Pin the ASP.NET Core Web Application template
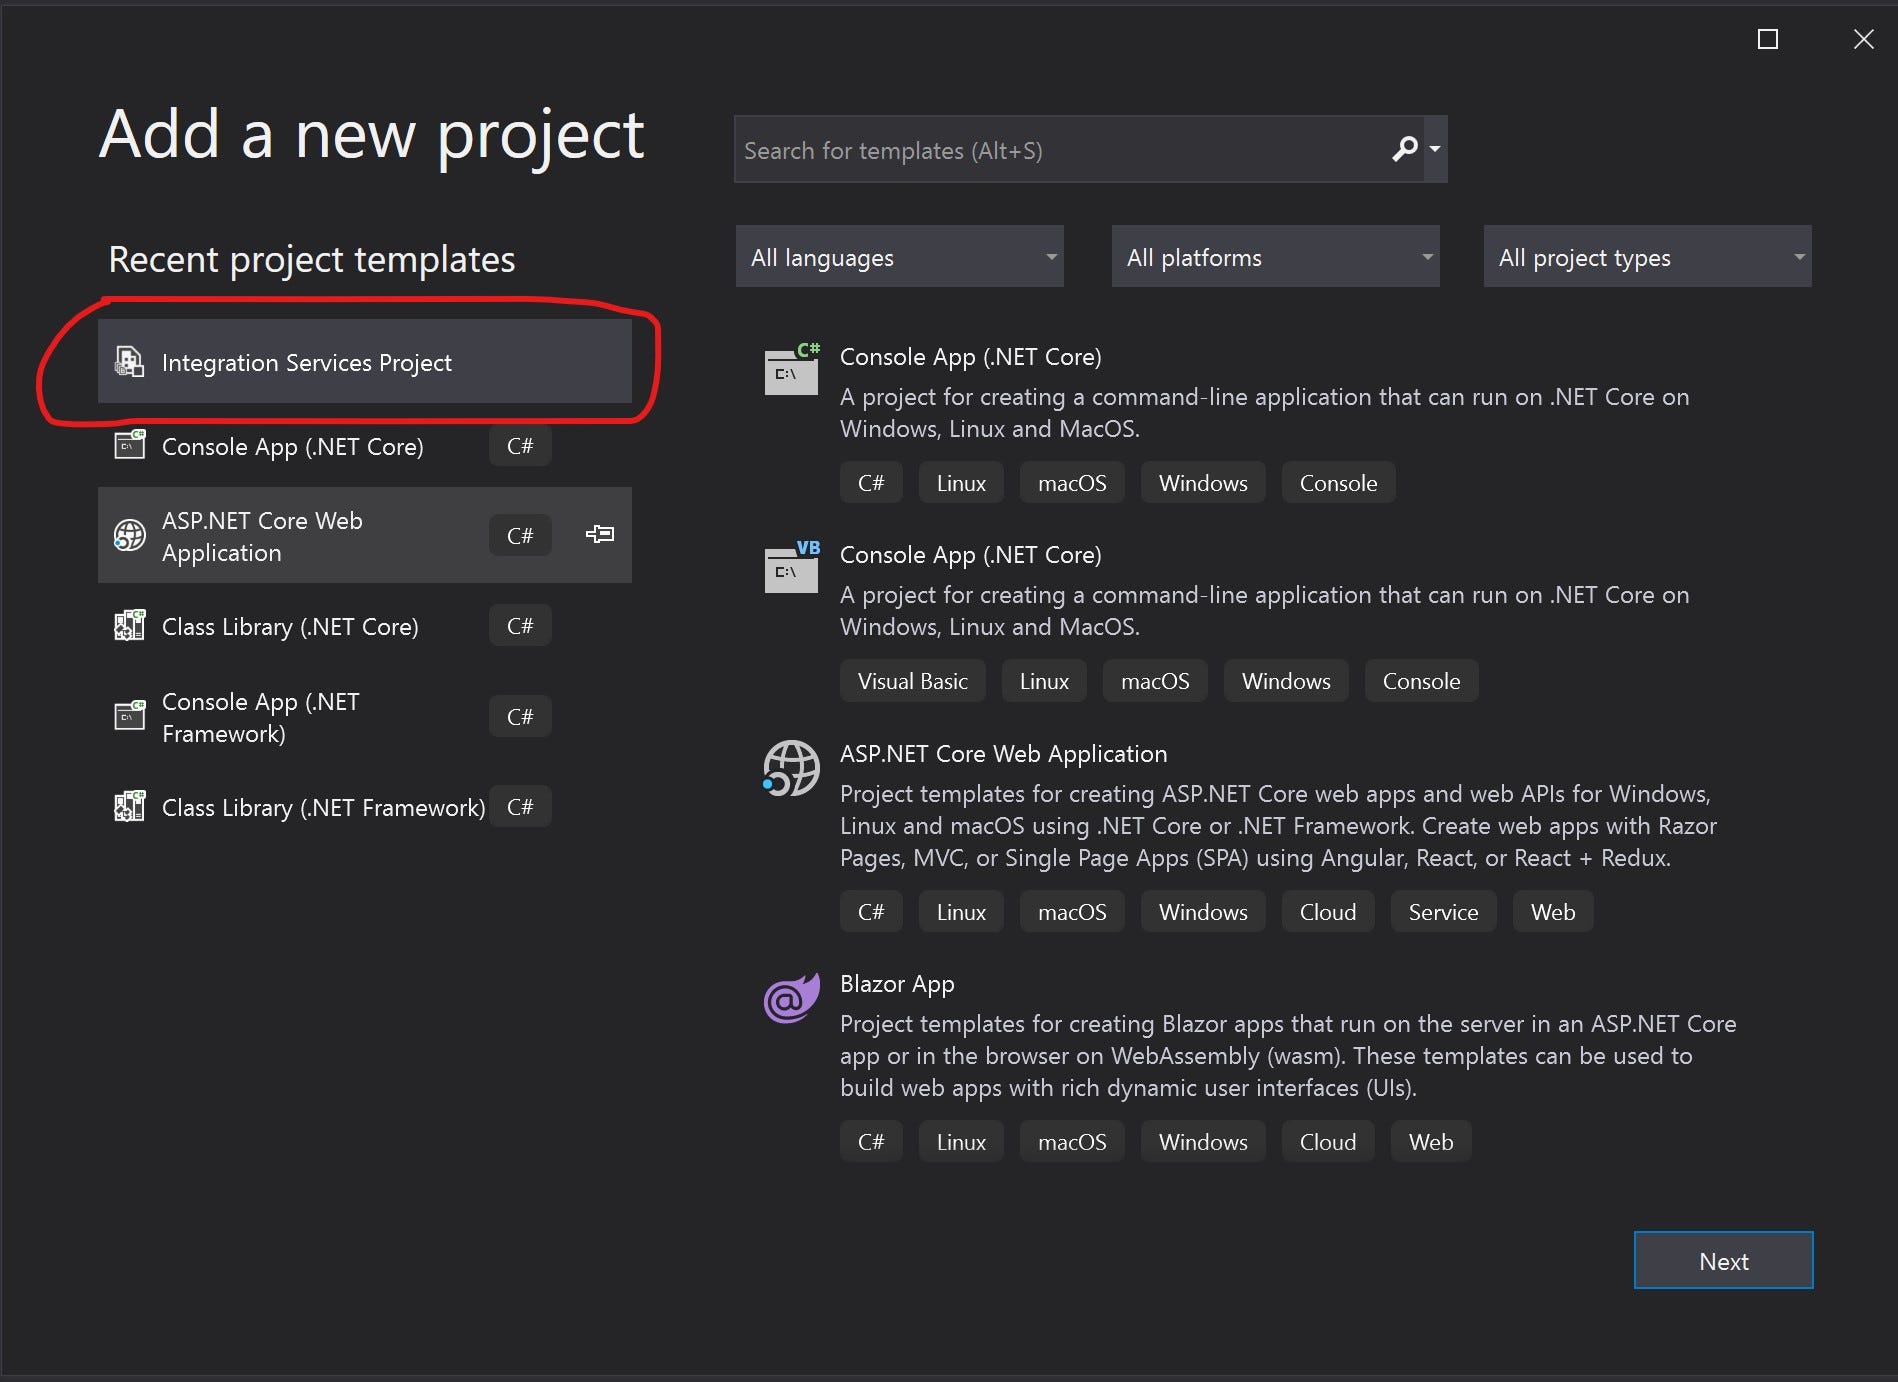Viewport: 1898px width, 1382px height. [600, 534]
